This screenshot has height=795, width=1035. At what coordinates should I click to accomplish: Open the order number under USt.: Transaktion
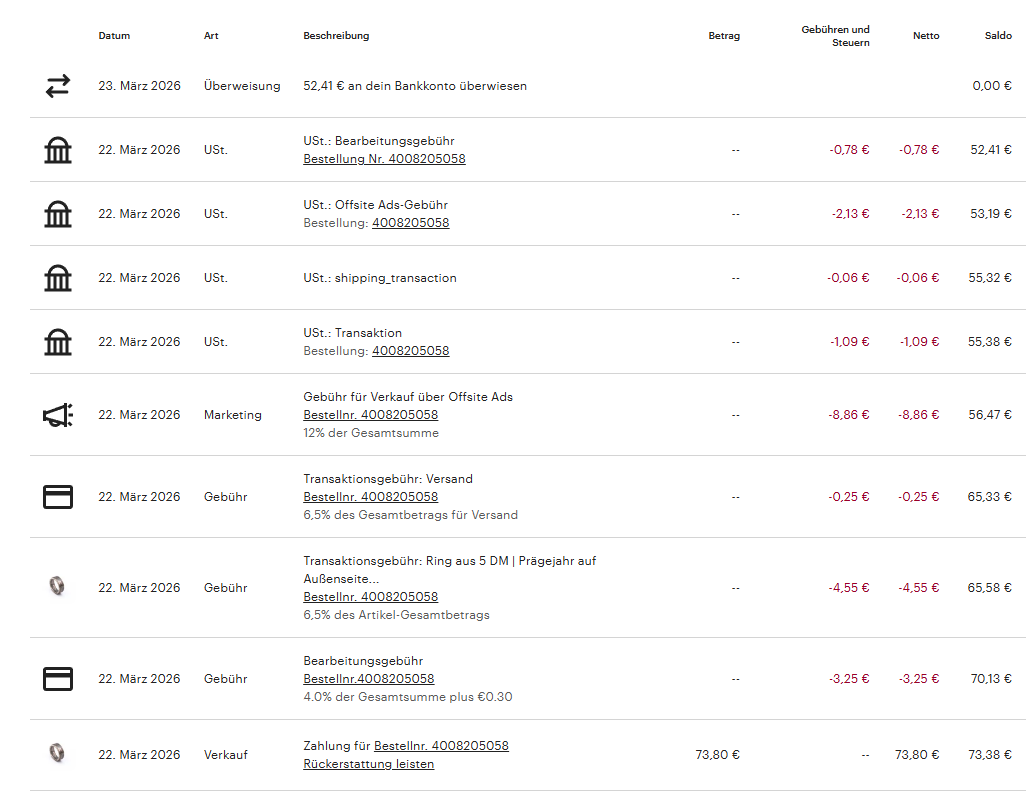[x=410, y=351]
